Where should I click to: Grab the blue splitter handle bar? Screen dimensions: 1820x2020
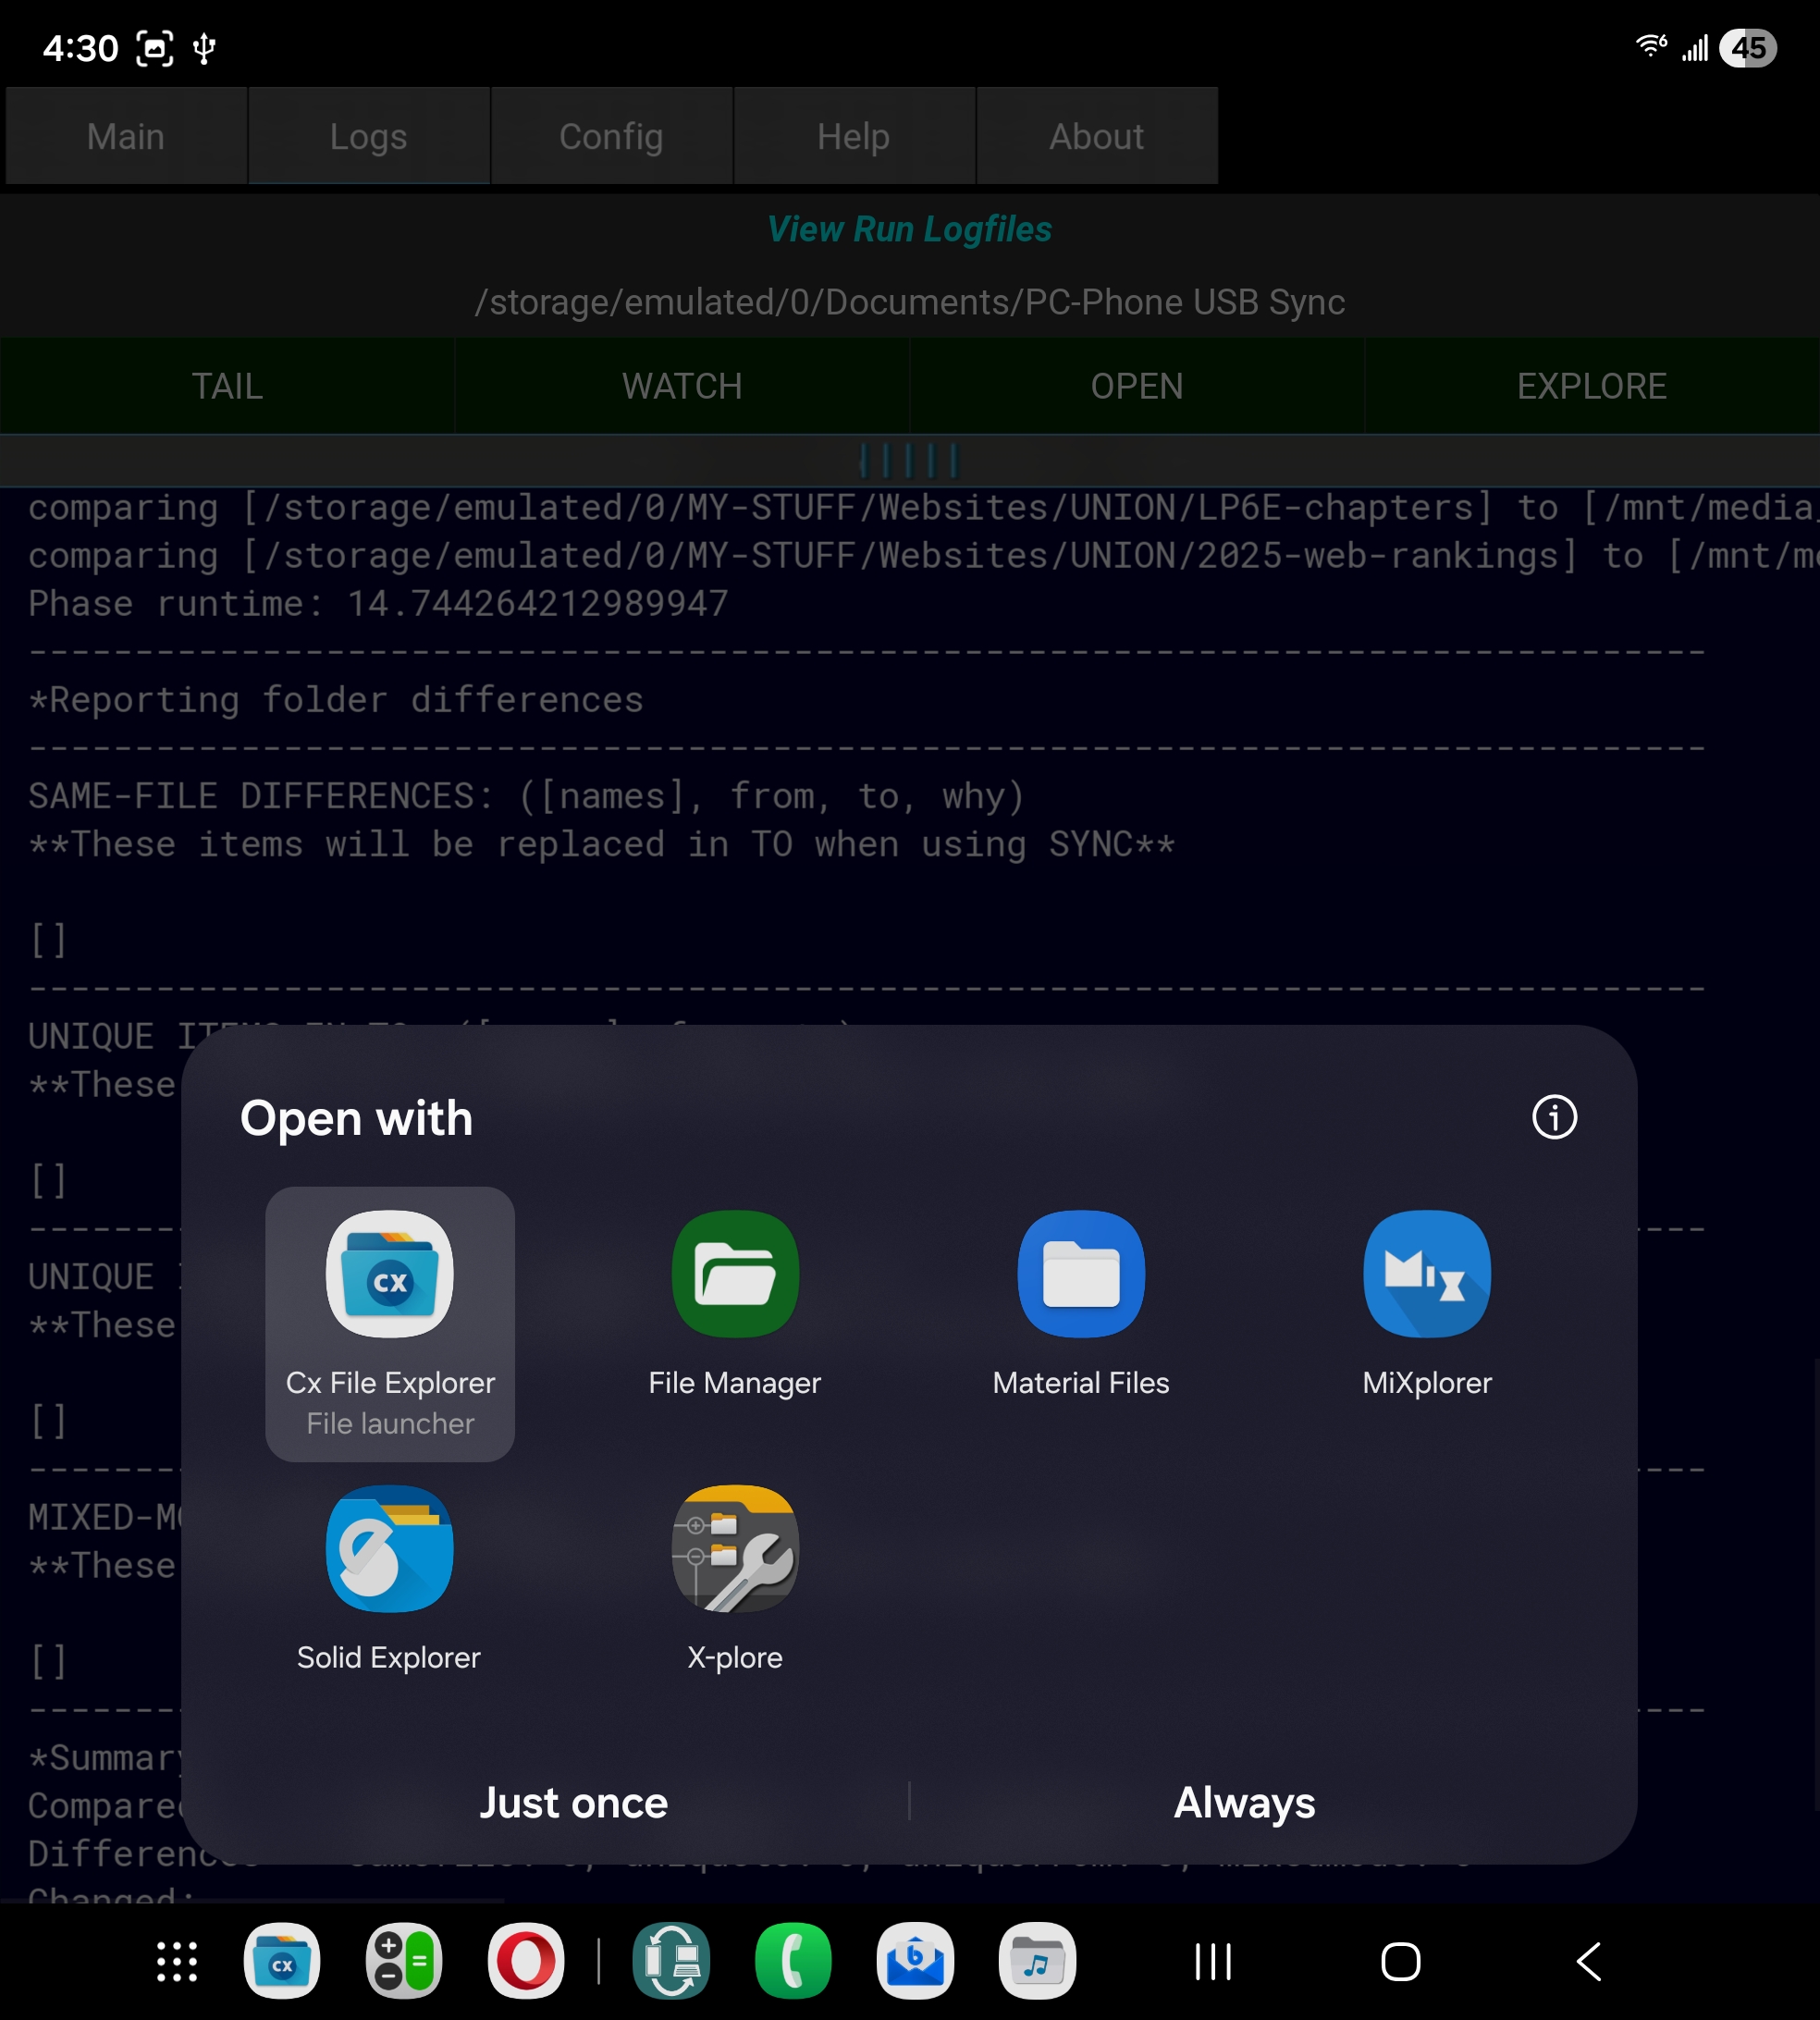[x=908, y=461]
